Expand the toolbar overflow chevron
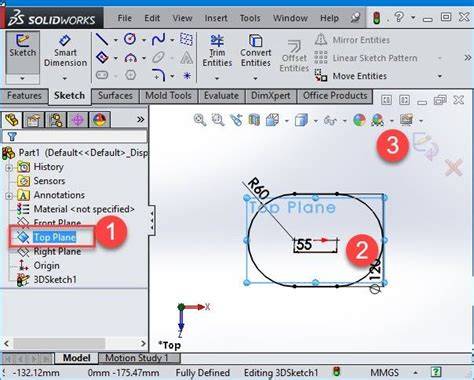Screen dimensions: 474x380 (468, 58)
